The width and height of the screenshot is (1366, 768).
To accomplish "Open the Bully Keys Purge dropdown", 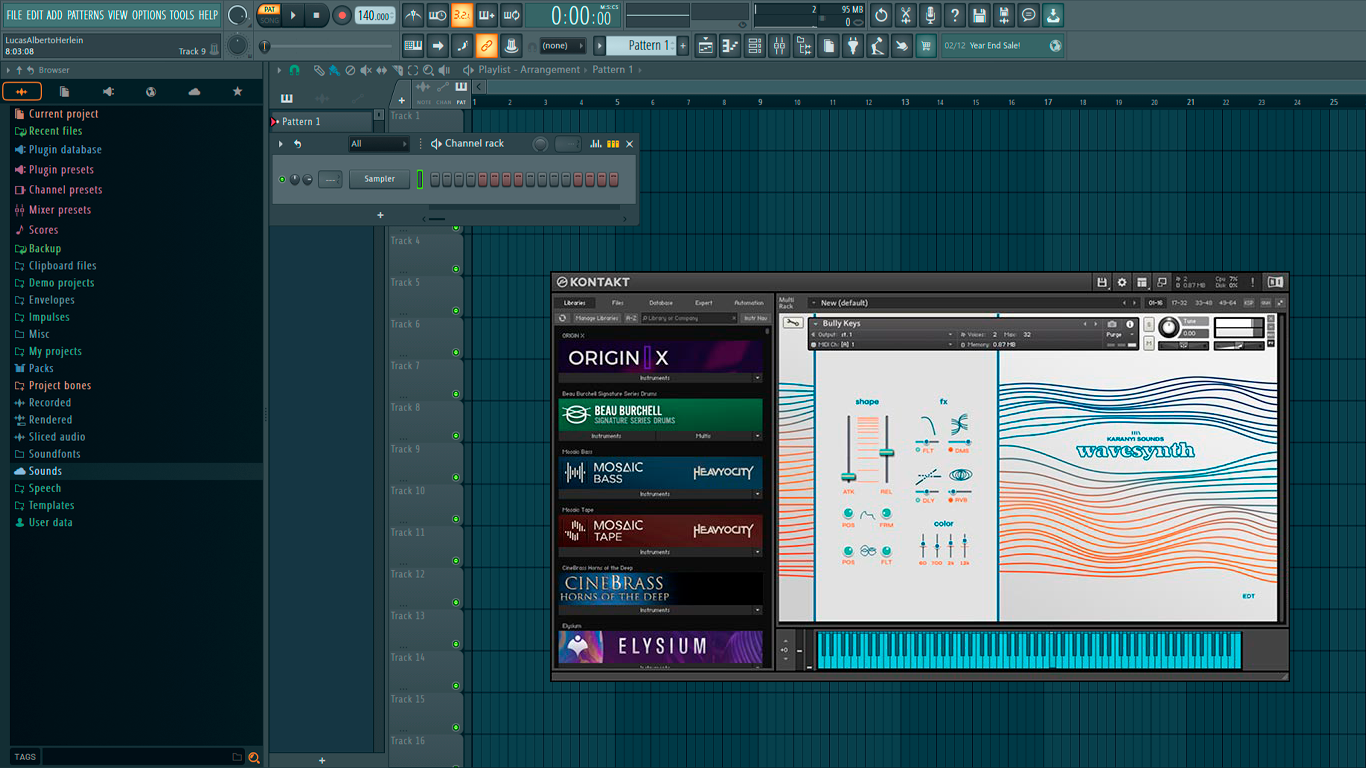I will click(x=1120, y=335).
